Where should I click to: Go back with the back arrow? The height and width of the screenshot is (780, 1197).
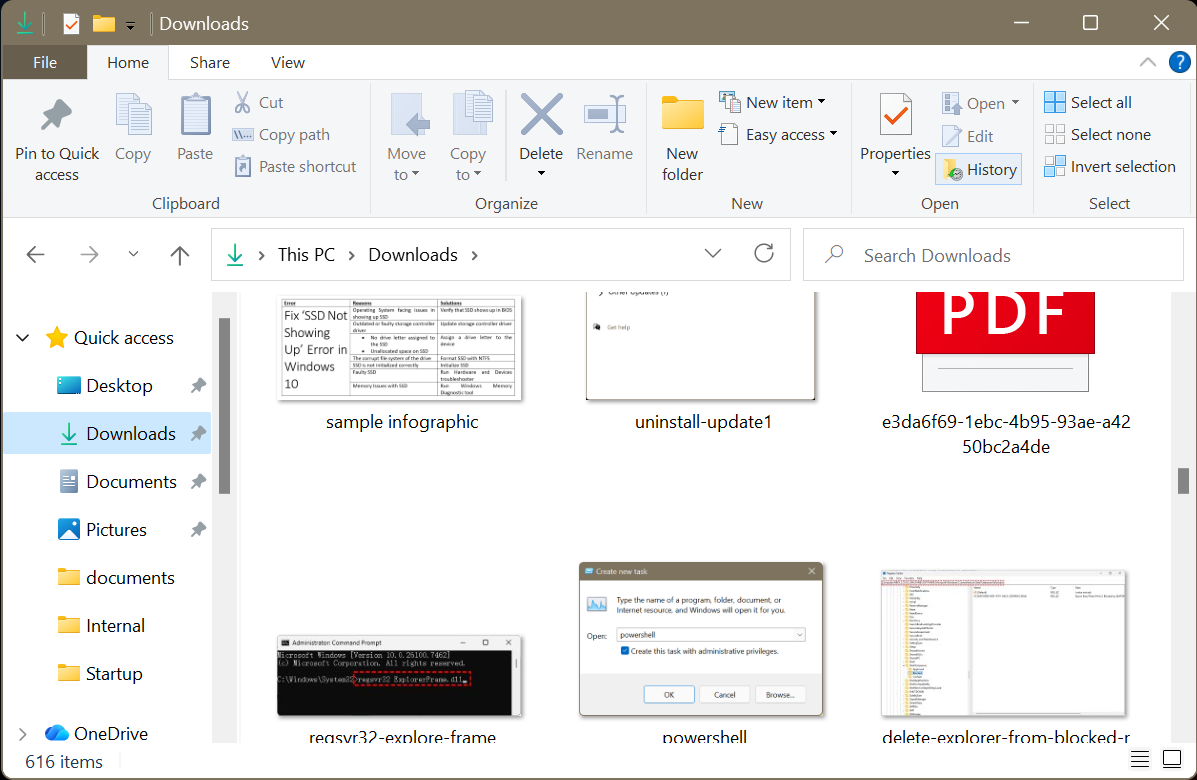pos(36,254)
